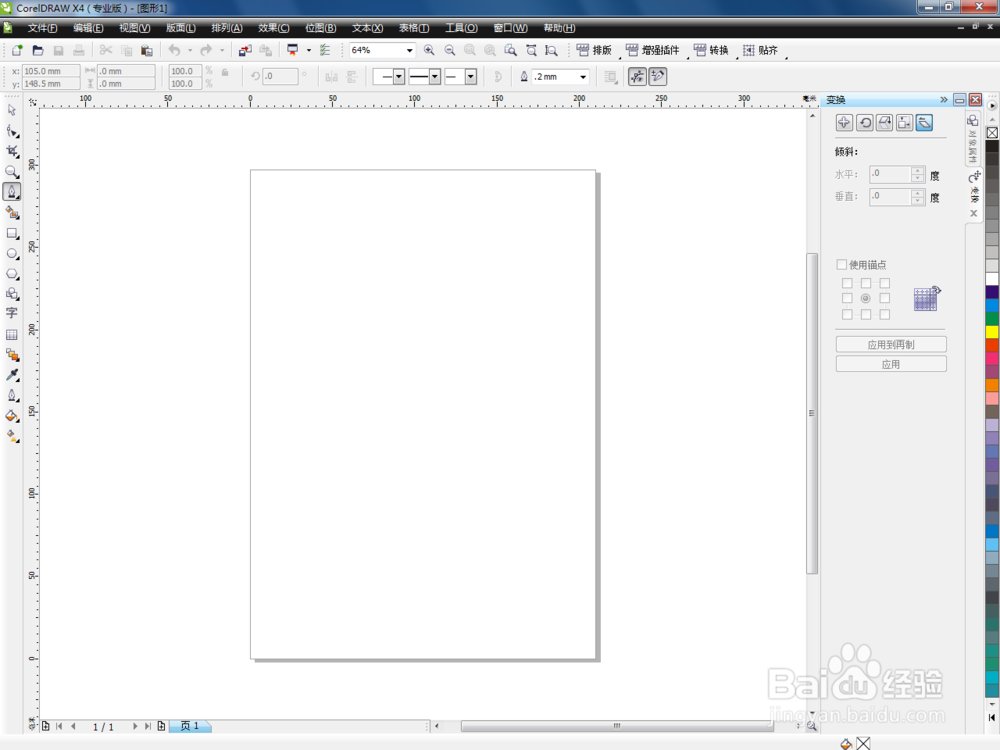This screenshot has width=1000, height=750.
Task: Open the line style dropdown
Action: [x=435, y=77]
